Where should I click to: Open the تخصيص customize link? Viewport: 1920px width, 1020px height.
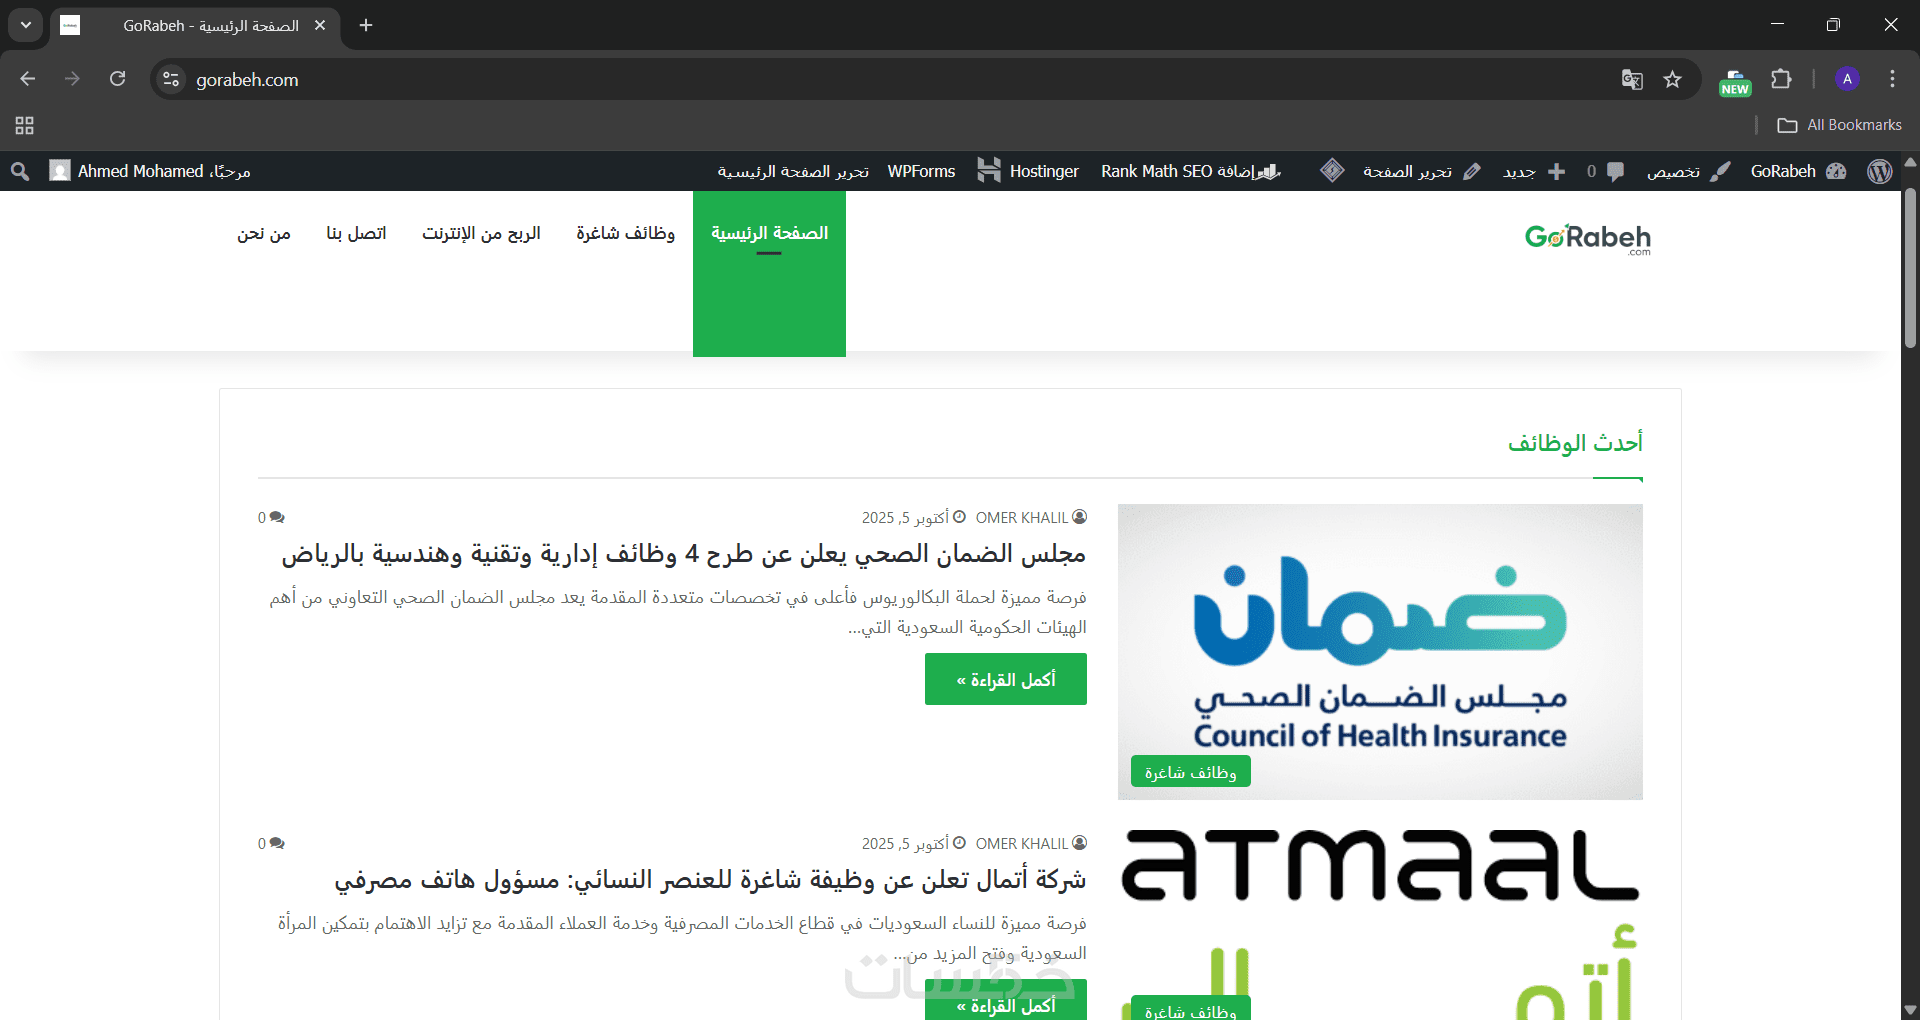pyautogui.click(x=1688, y=171)
